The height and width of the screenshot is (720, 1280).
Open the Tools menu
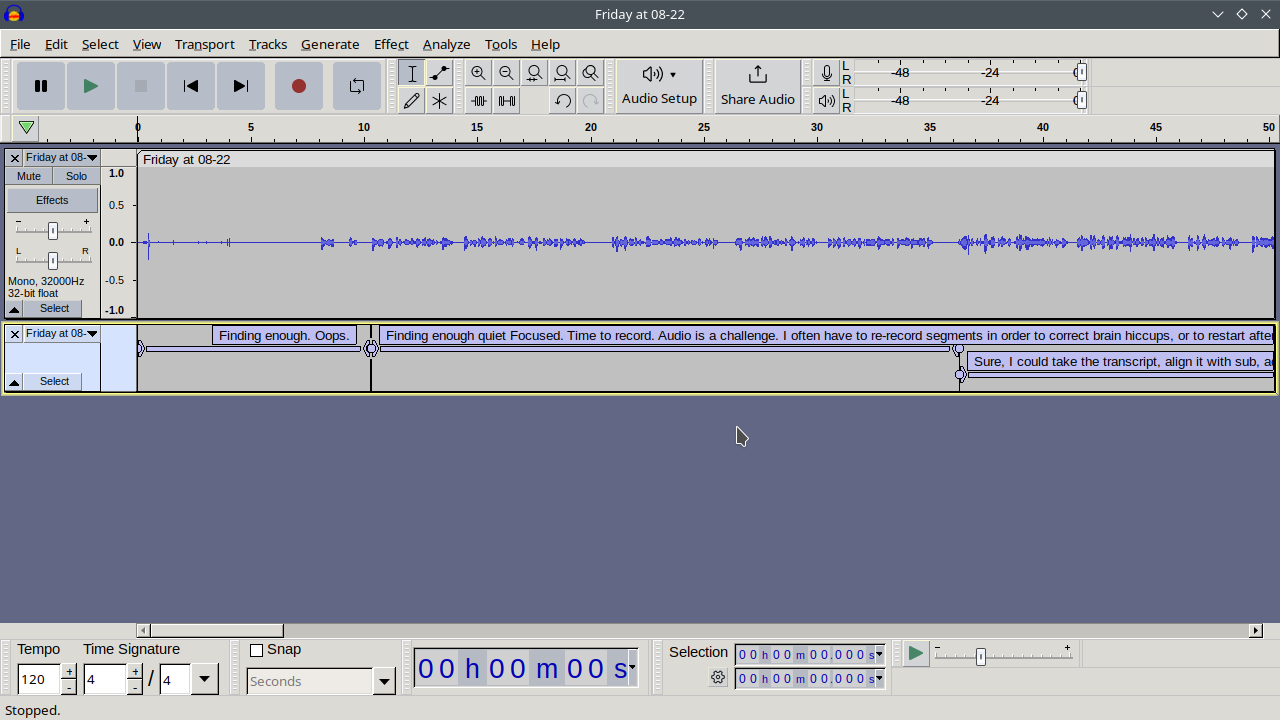501,44
